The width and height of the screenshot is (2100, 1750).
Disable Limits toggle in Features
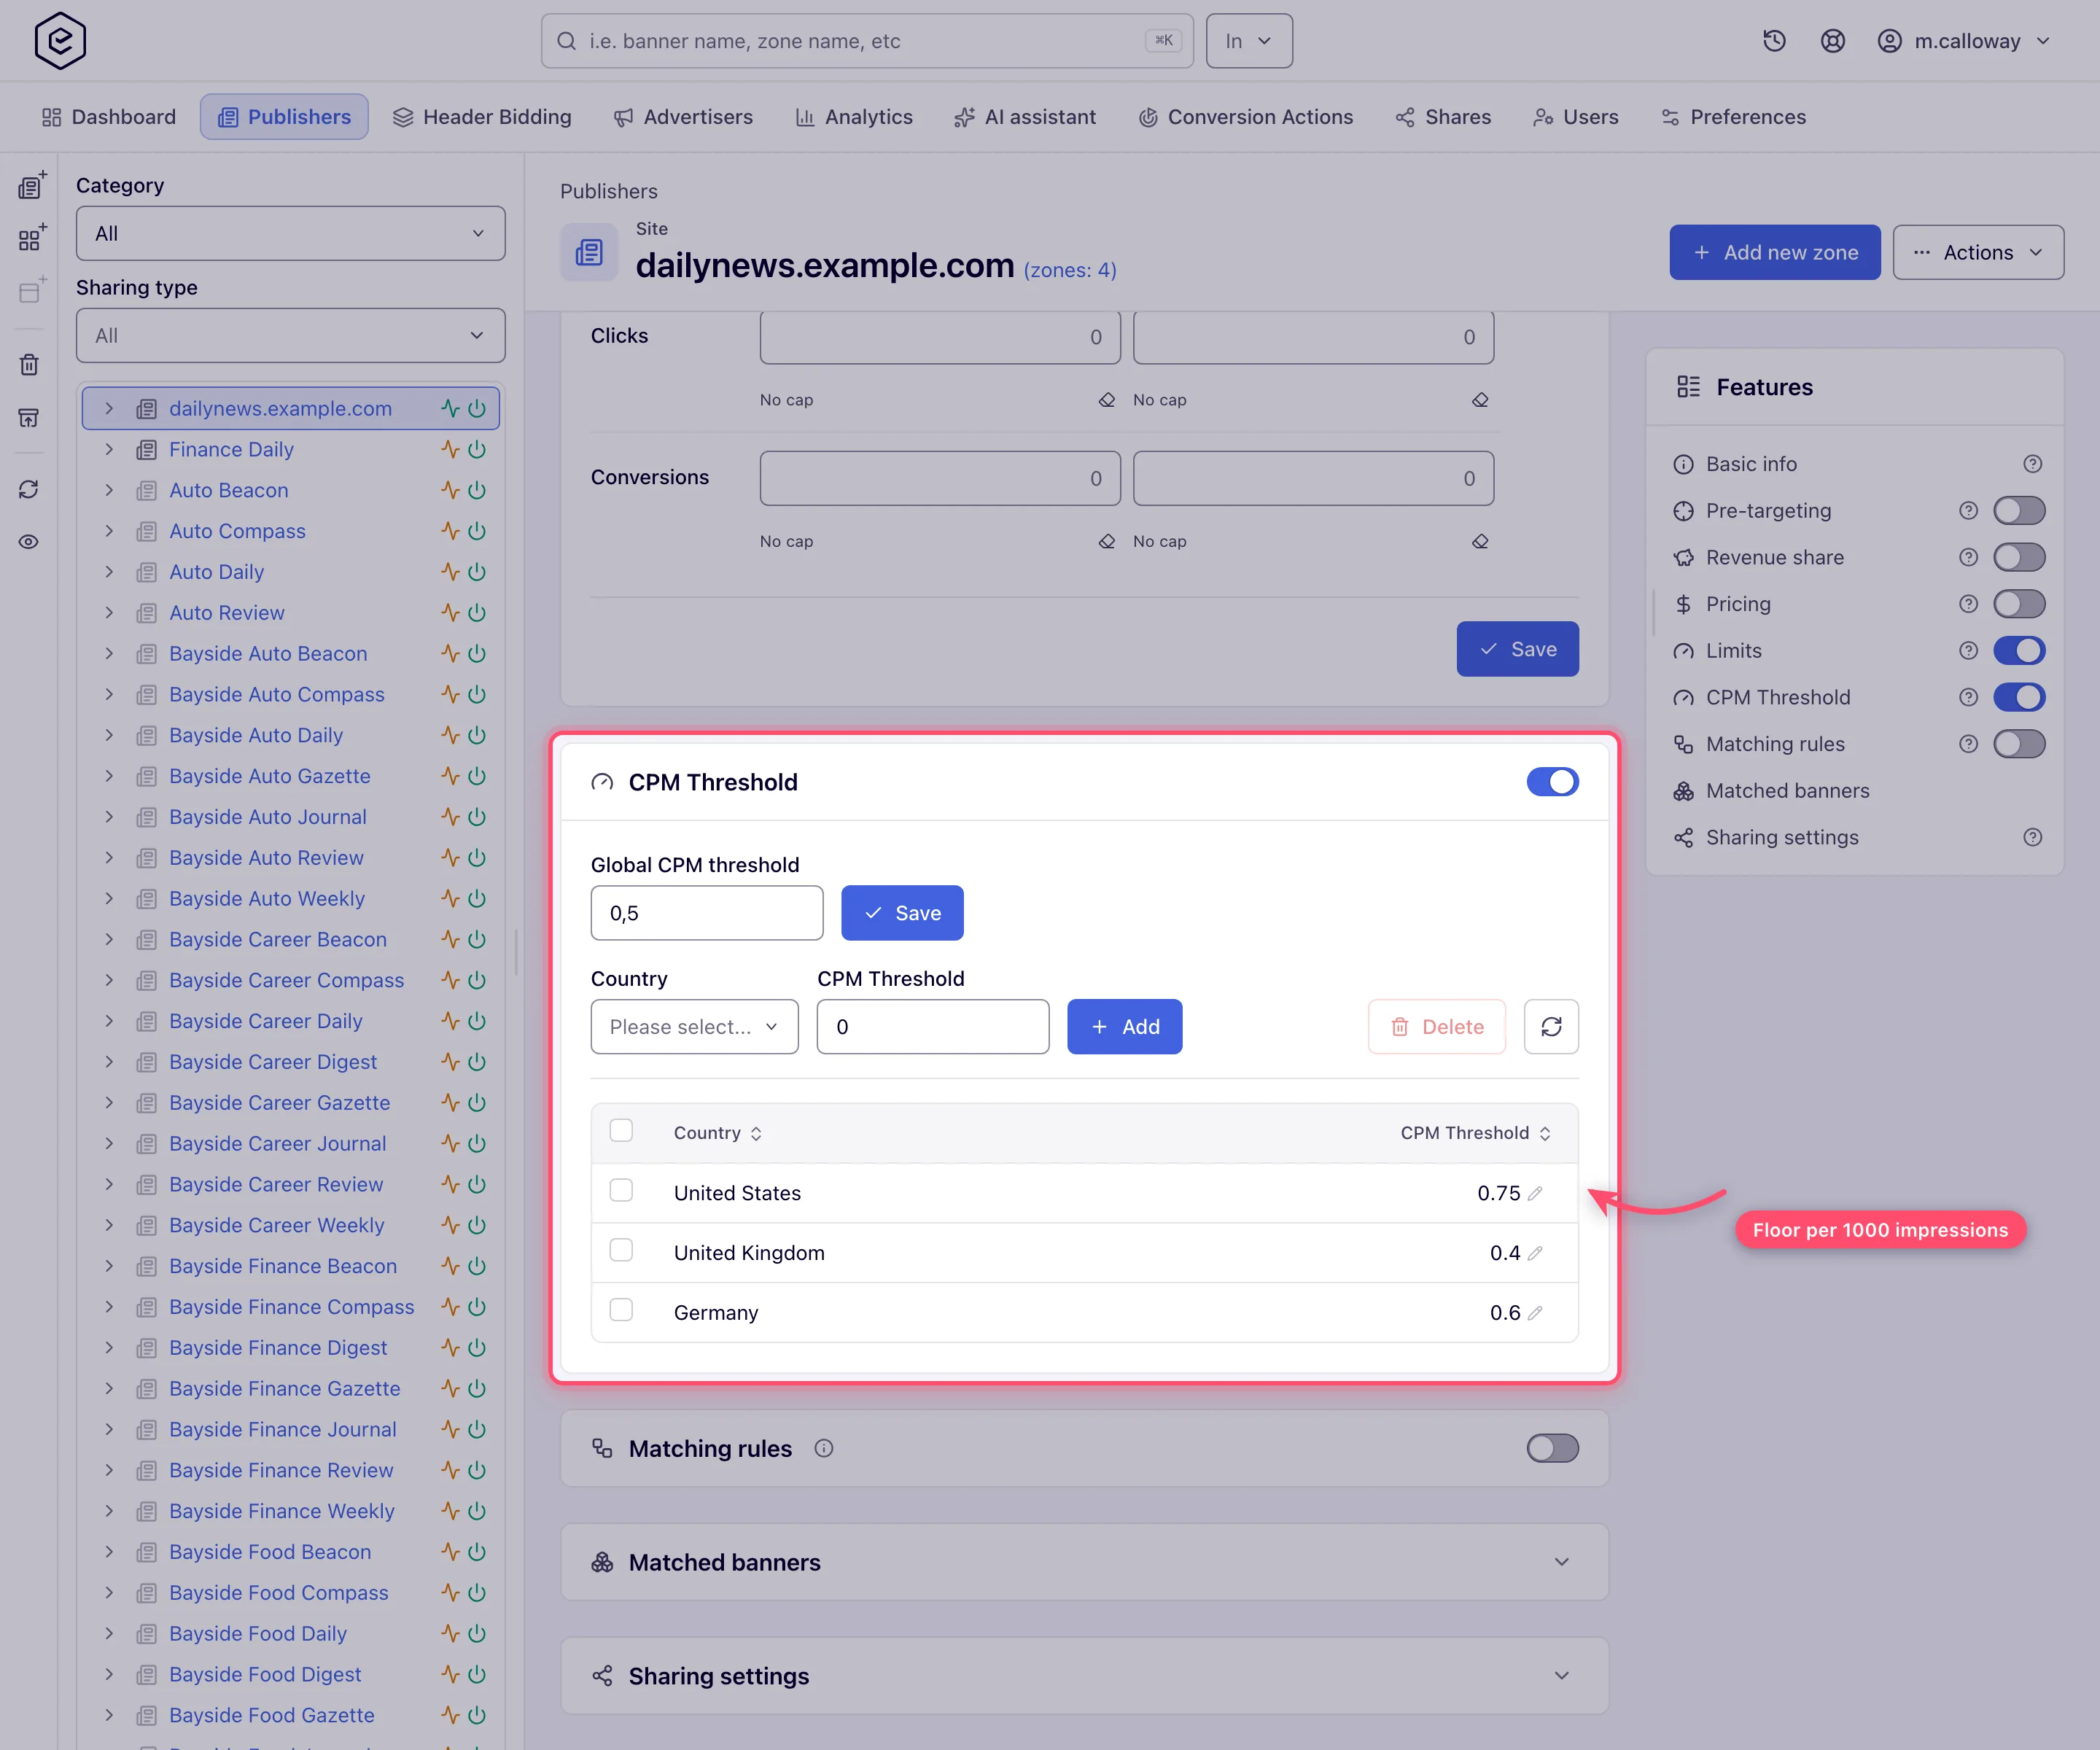click(2019, 651)
